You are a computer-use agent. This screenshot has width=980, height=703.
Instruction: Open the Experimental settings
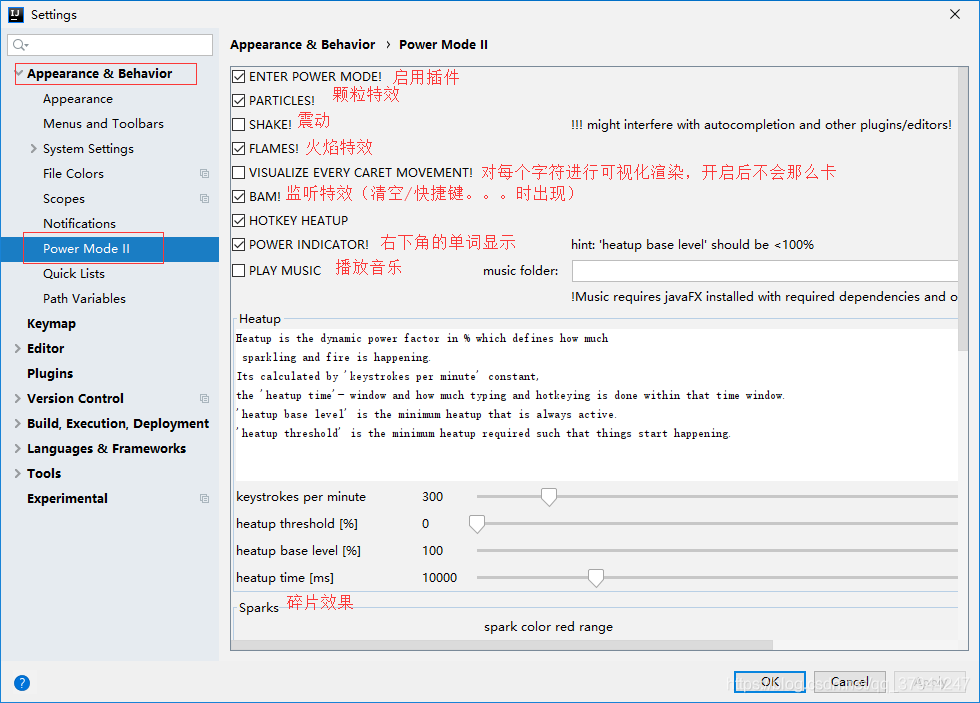point(68,499)
